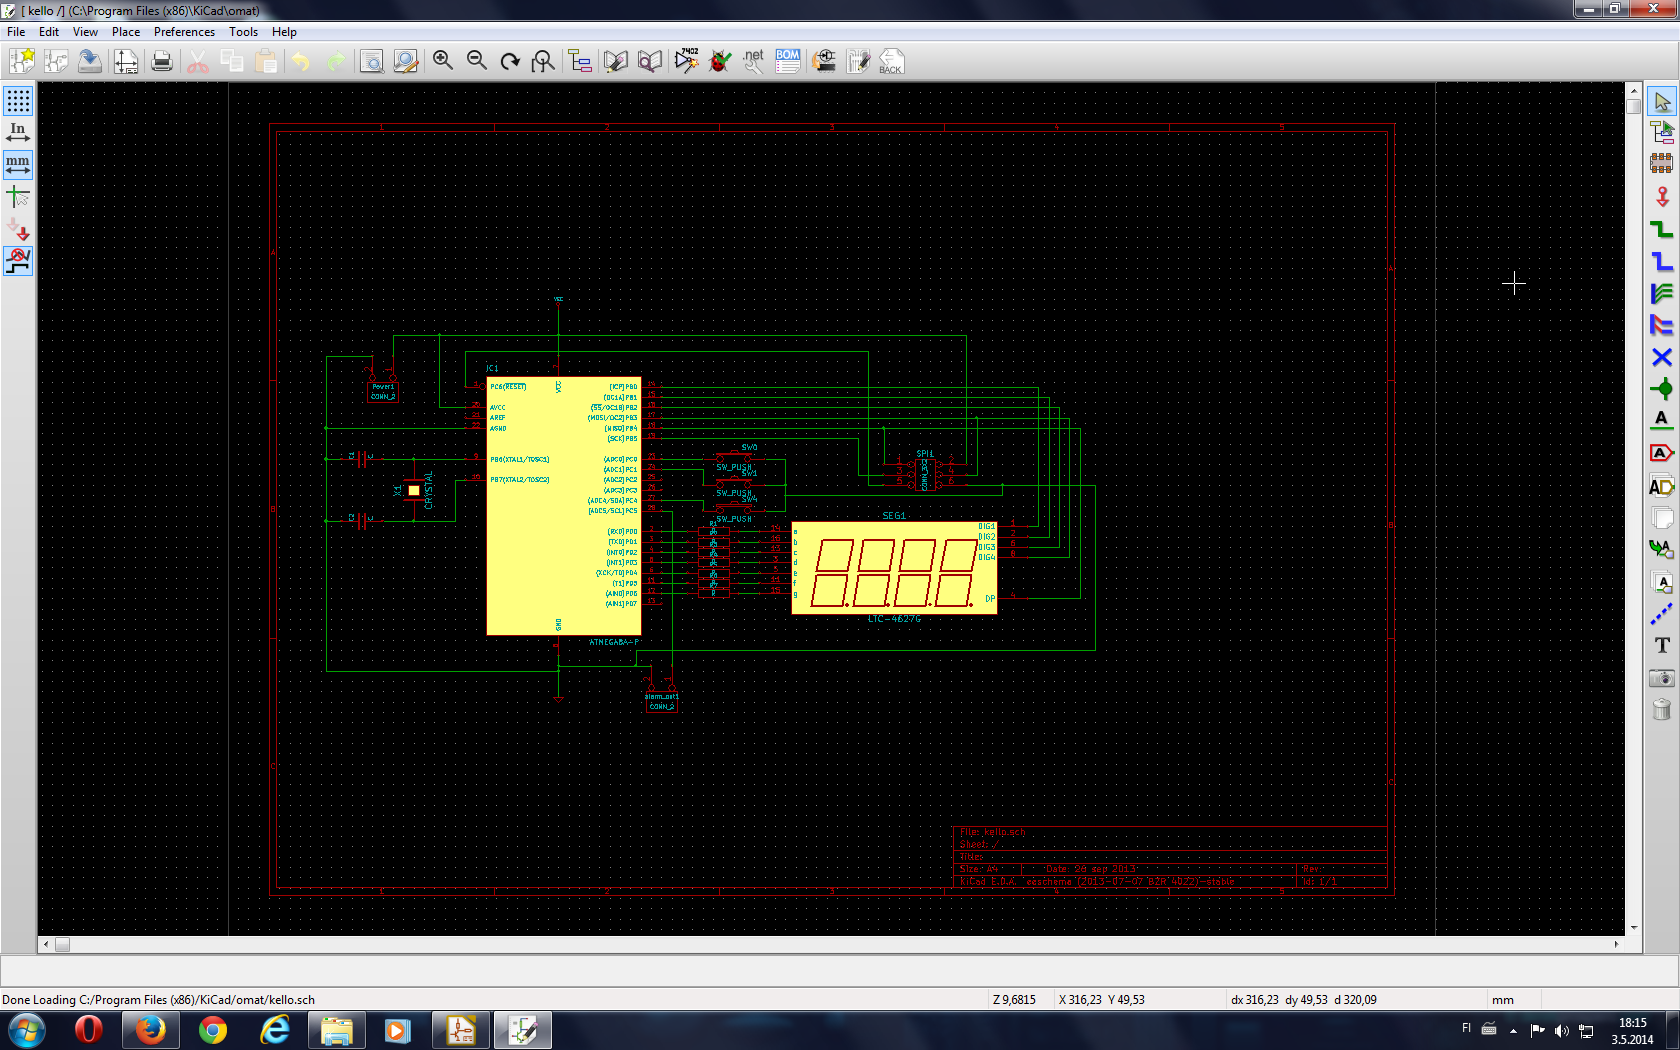Open the BOM generator icon
This screenshot has height=1050, width=1680.
pos(788,62)
